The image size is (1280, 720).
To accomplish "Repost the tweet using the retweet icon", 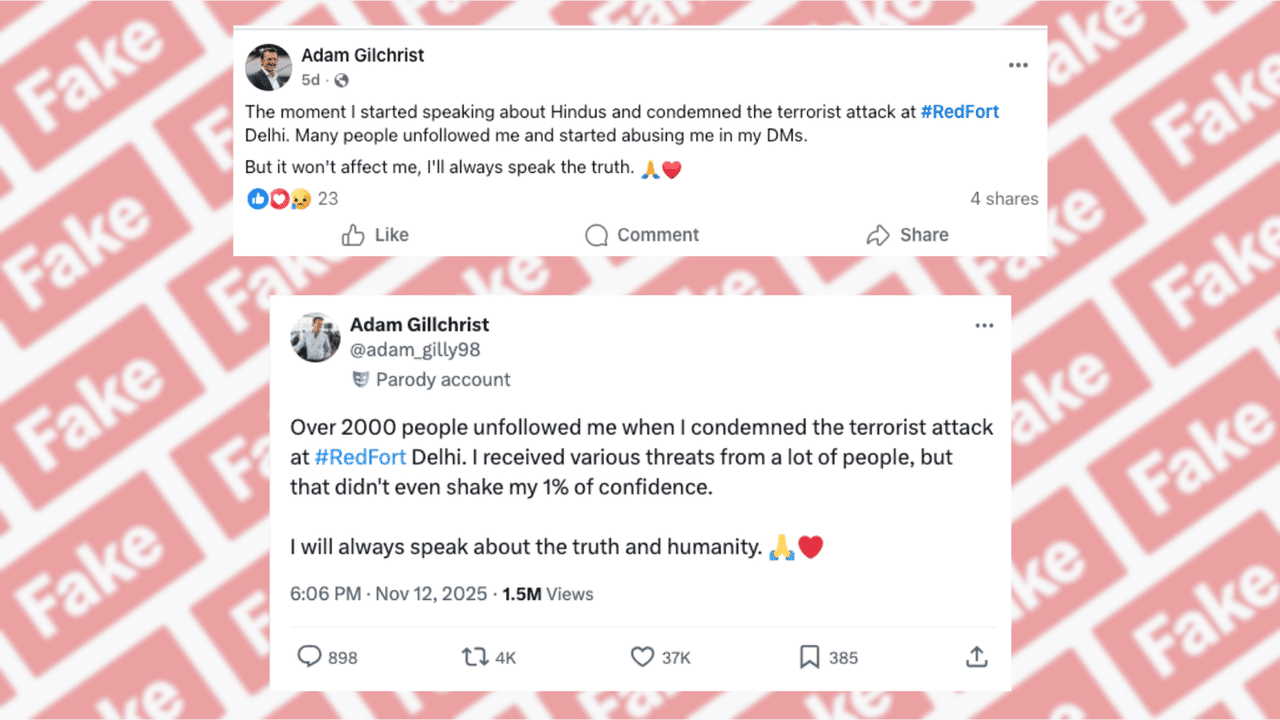I will click(476, 657).
